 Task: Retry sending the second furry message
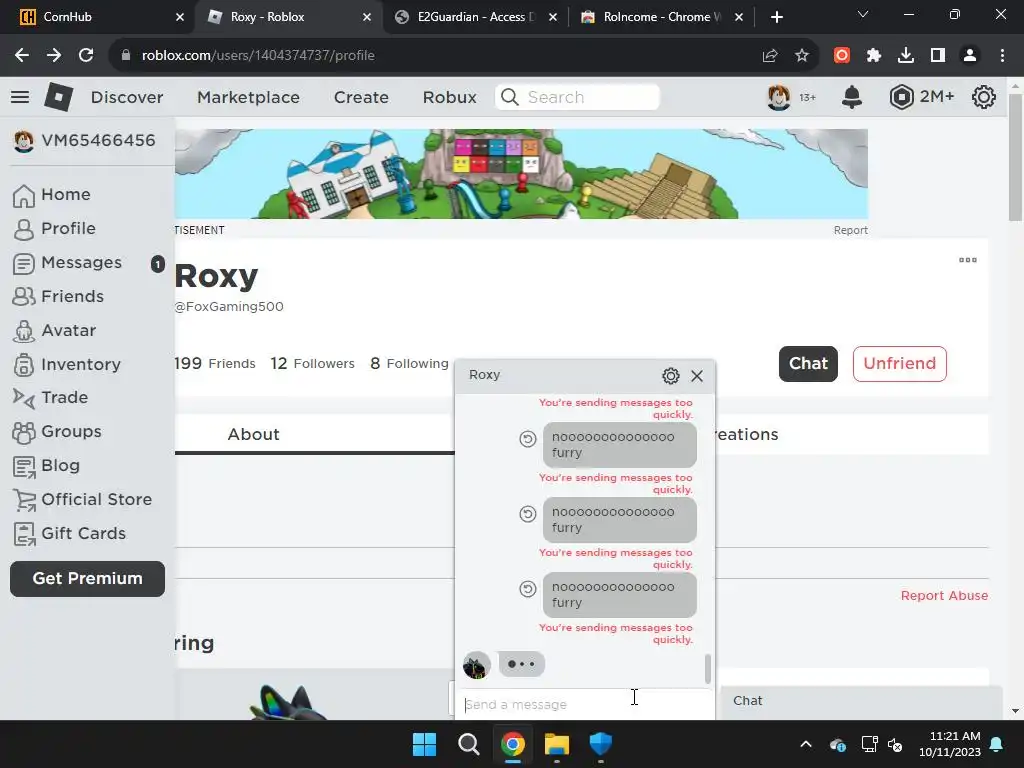tap(528, 514)
